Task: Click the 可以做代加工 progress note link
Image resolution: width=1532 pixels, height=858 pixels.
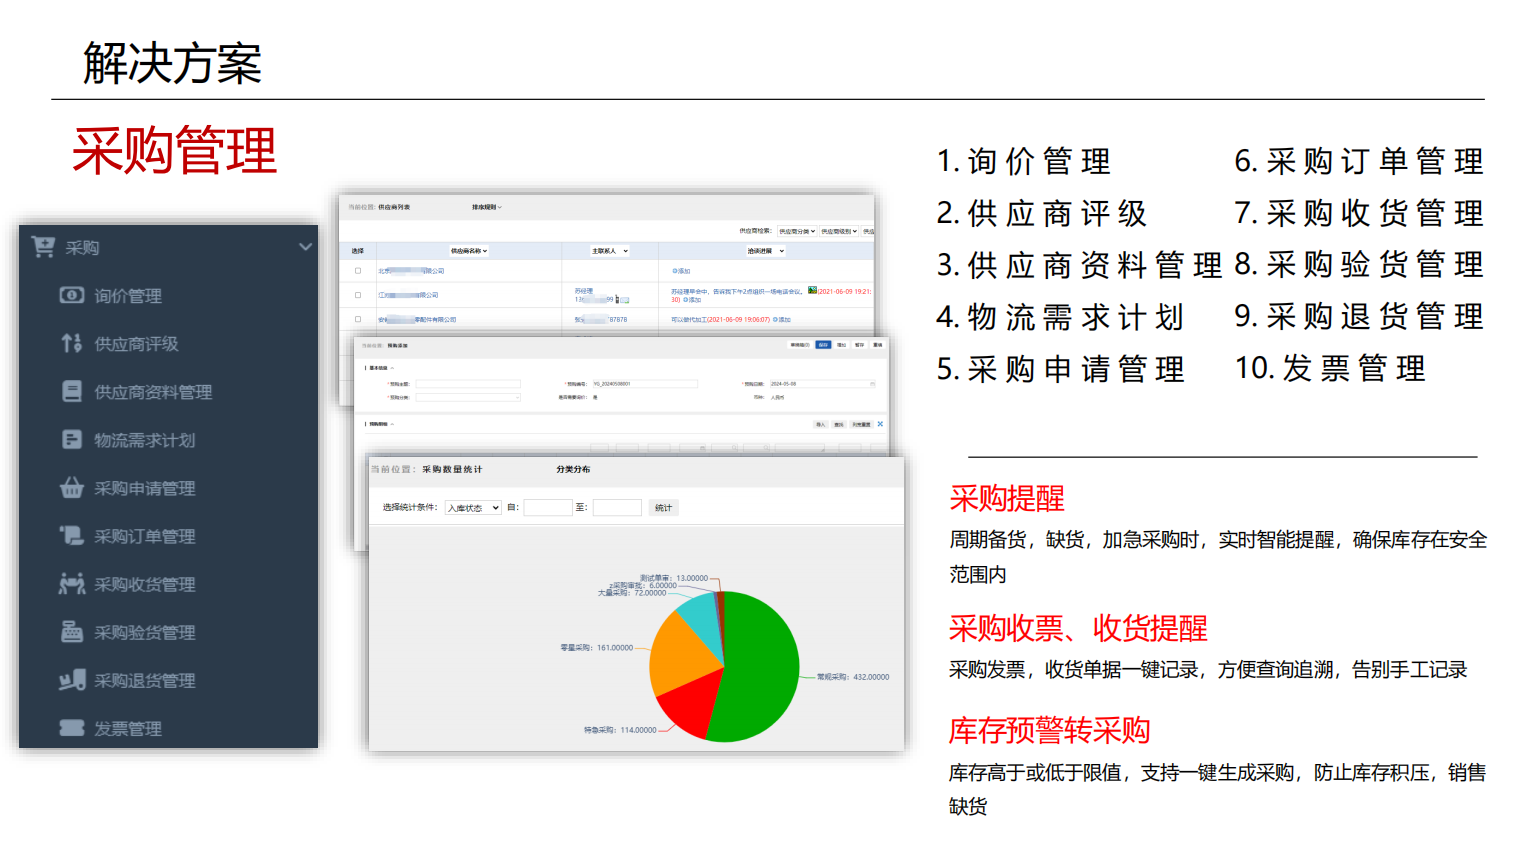Action: [x=689, y=320]
